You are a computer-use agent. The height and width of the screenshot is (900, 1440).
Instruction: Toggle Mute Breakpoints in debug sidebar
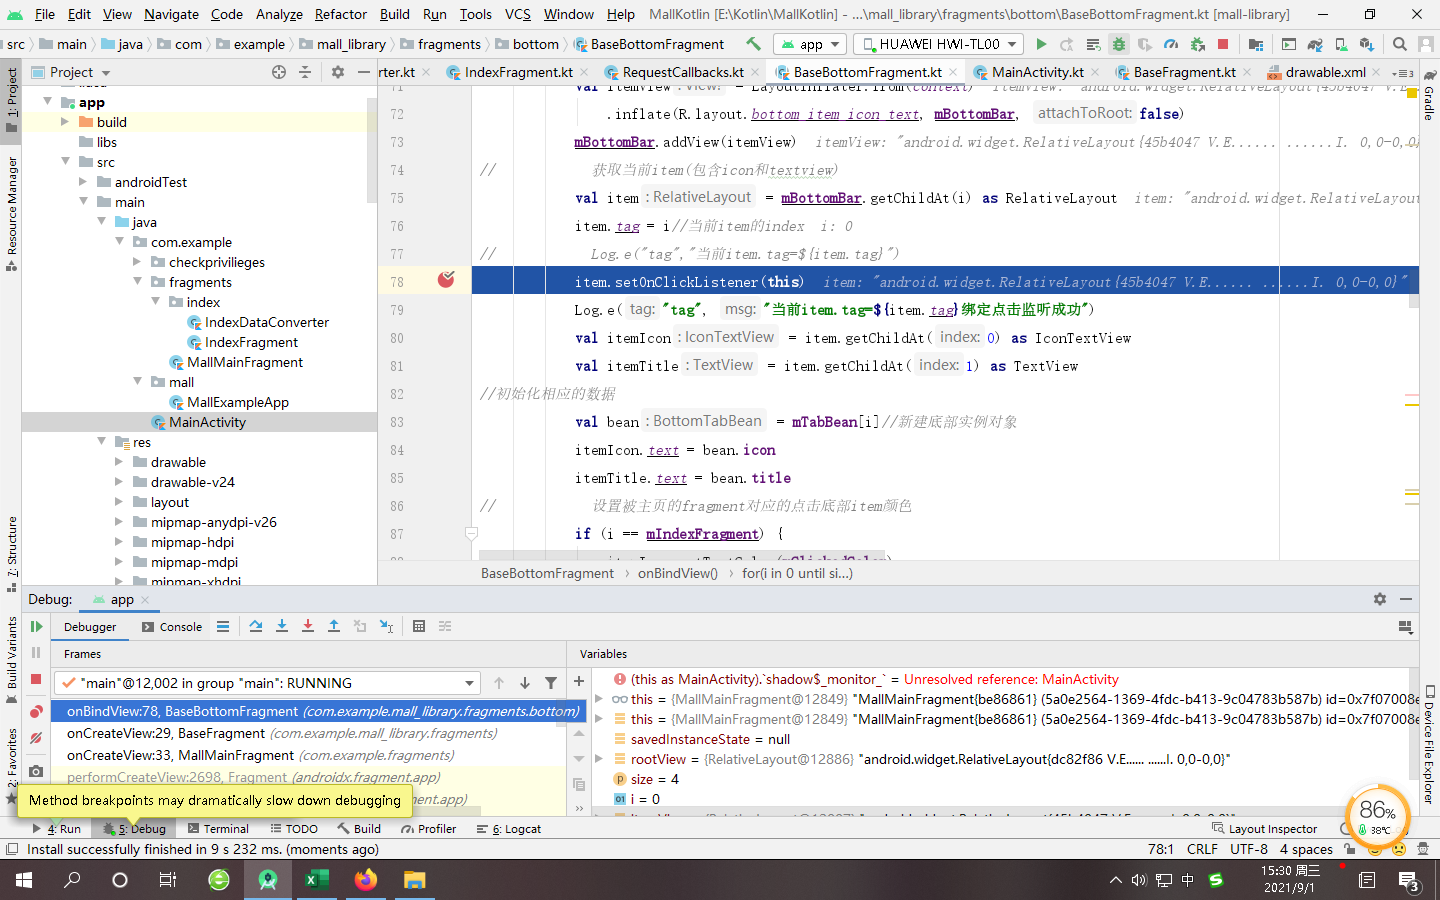pyautogui.click(x=36, y=738)
